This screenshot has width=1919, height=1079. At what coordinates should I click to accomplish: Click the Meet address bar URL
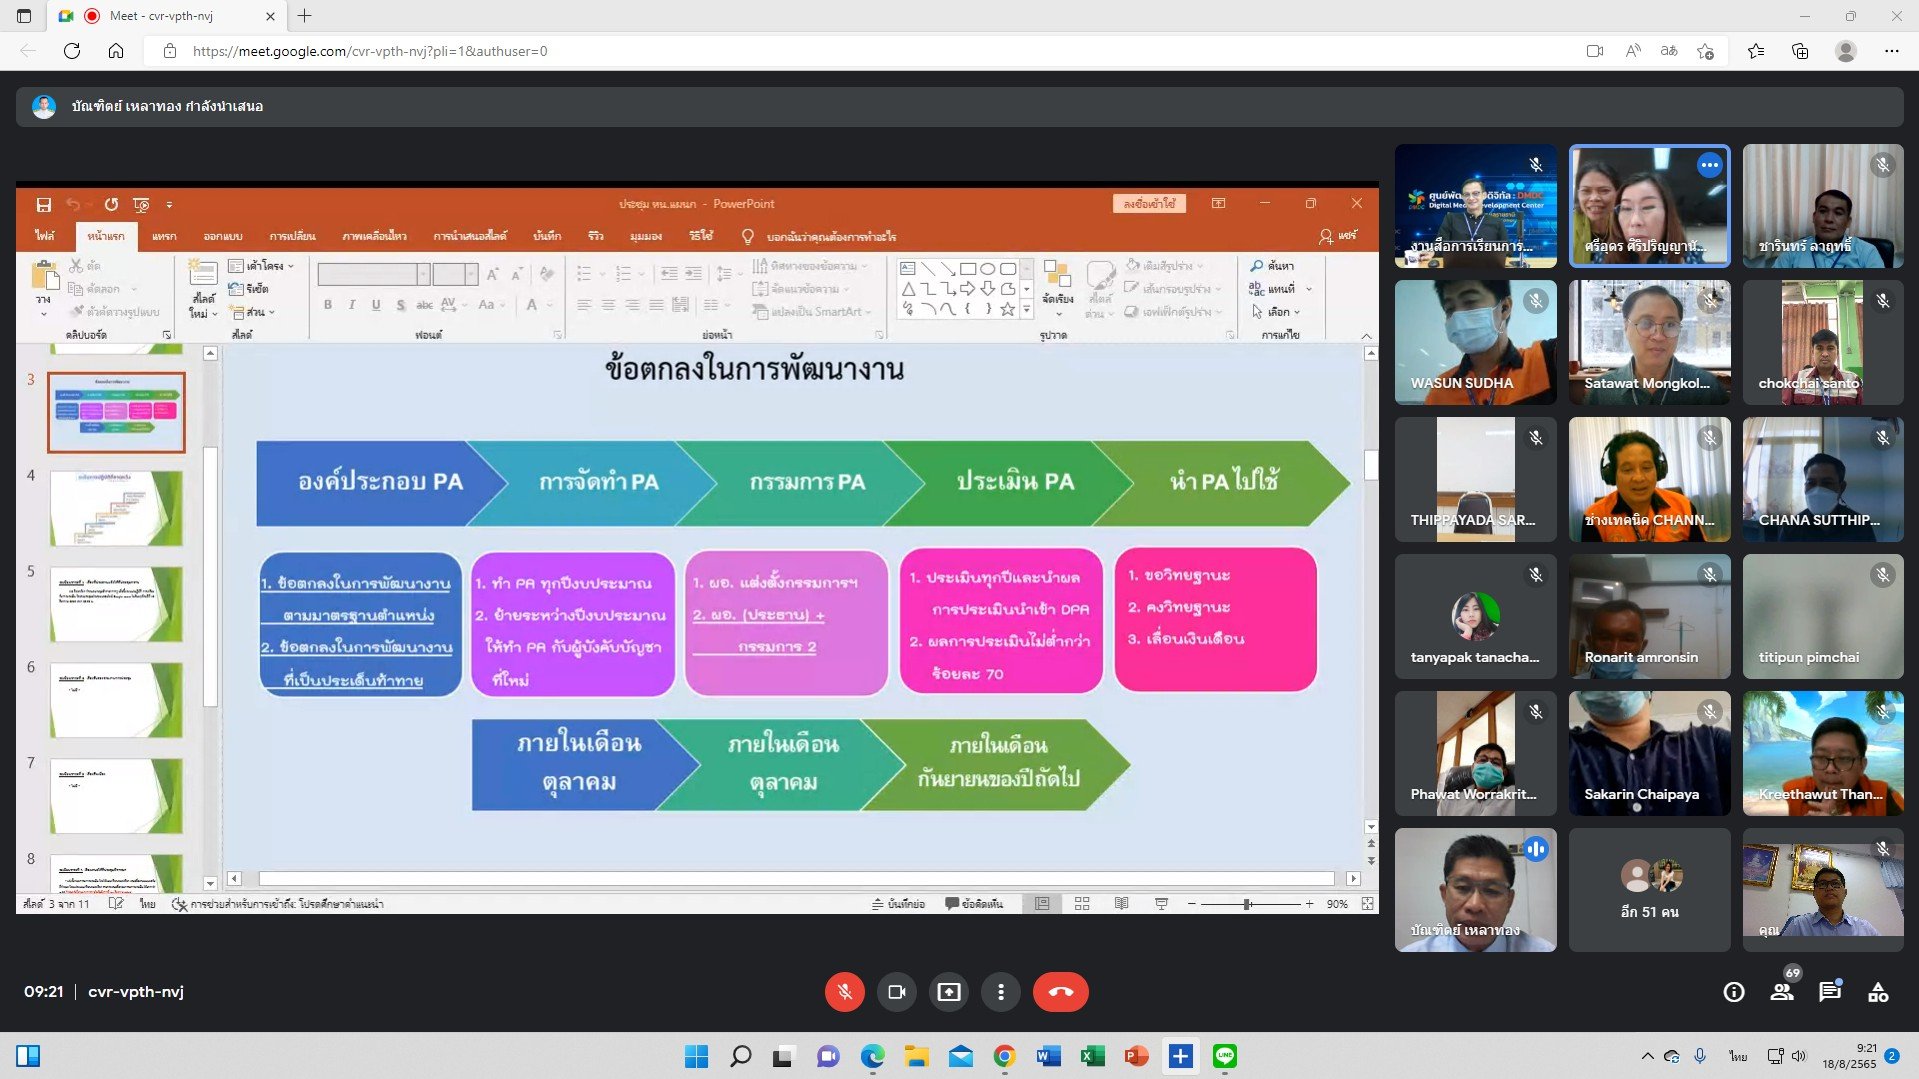coord(370,51)
